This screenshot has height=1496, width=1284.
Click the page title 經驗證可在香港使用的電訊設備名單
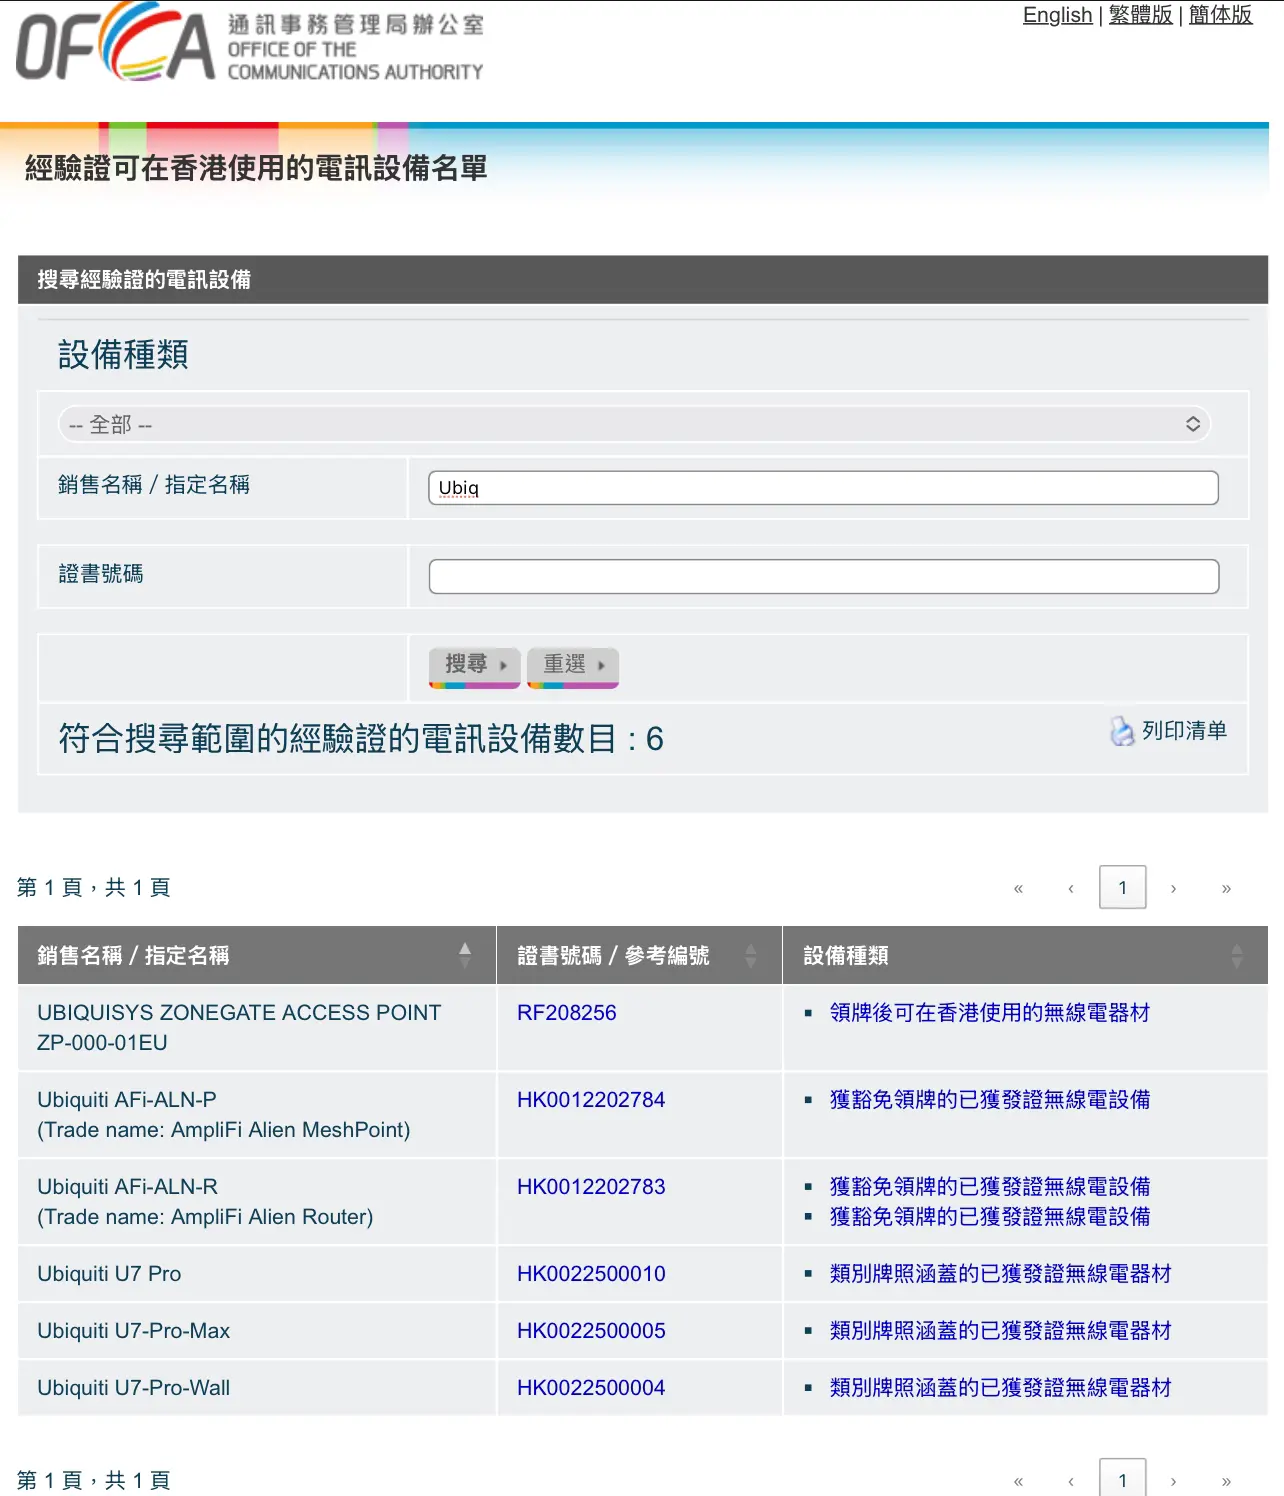[x=256, y=168]
